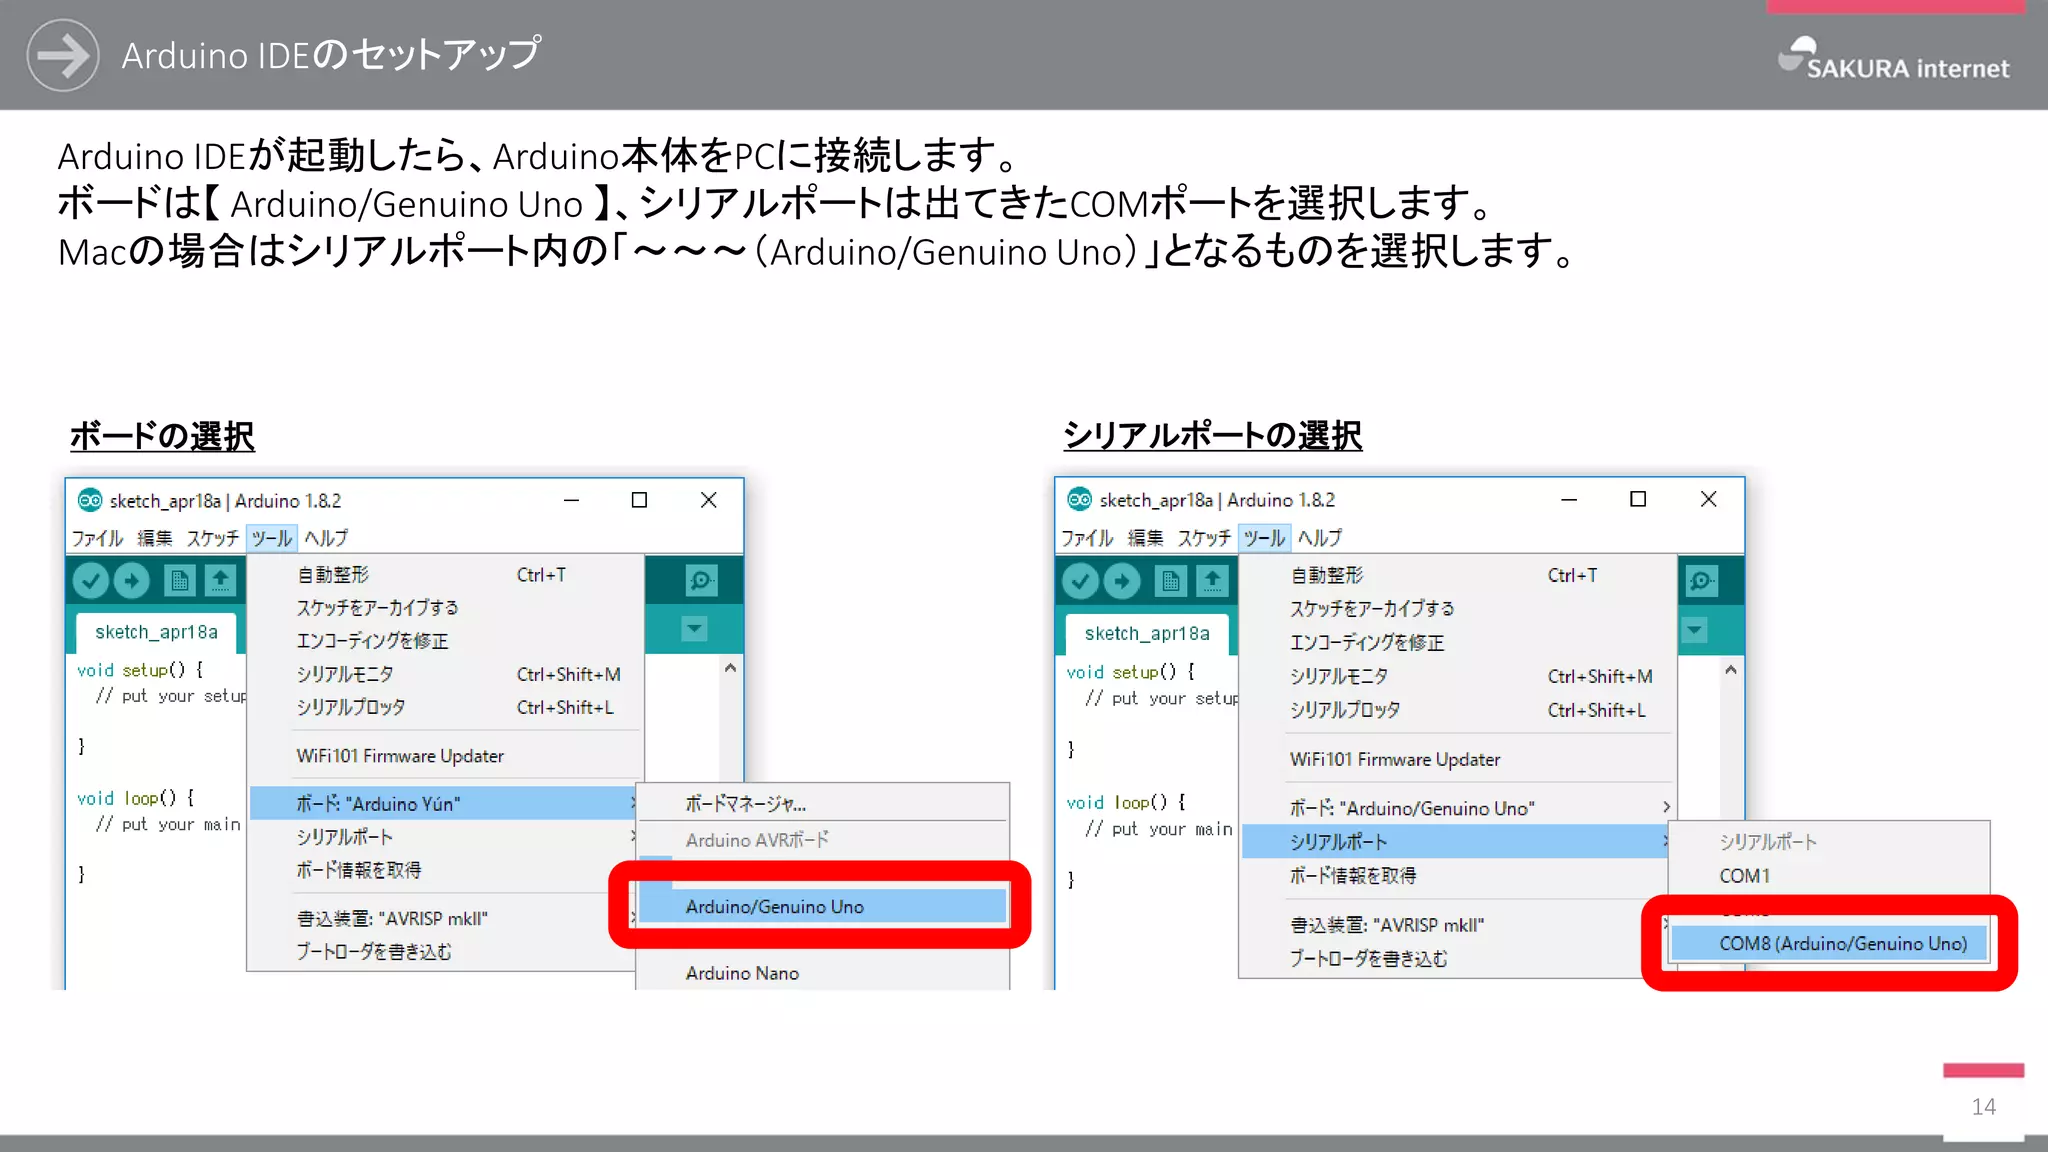Click Upload arrow button in left Arduino window
This screenshot has height=1152, width=2048.
[132, 580]
